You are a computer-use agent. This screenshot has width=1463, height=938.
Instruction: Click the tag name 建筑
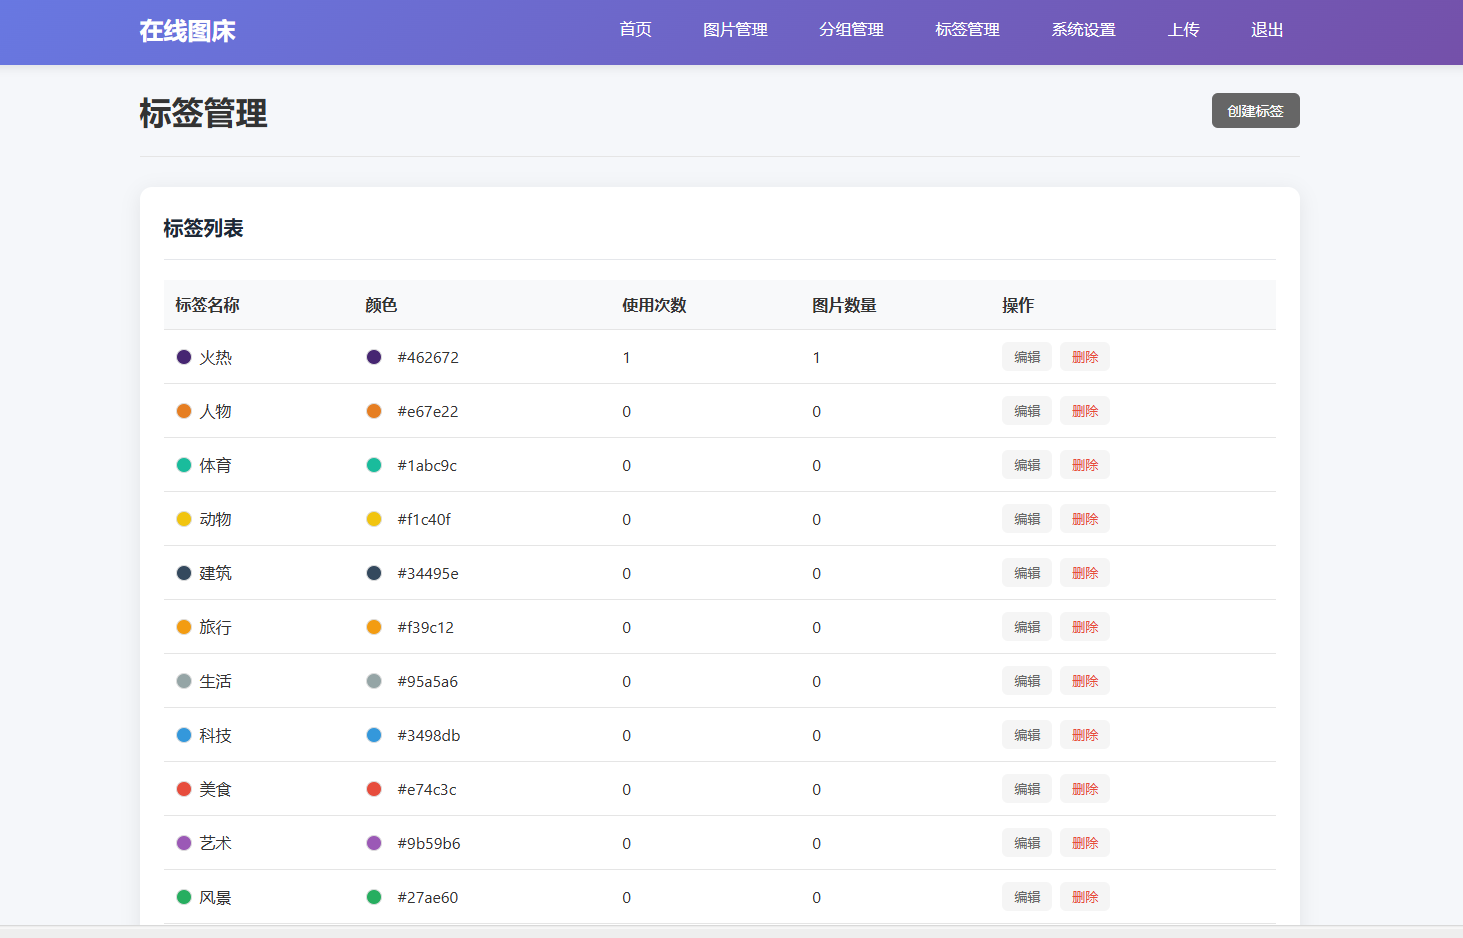tap(215, 573)
